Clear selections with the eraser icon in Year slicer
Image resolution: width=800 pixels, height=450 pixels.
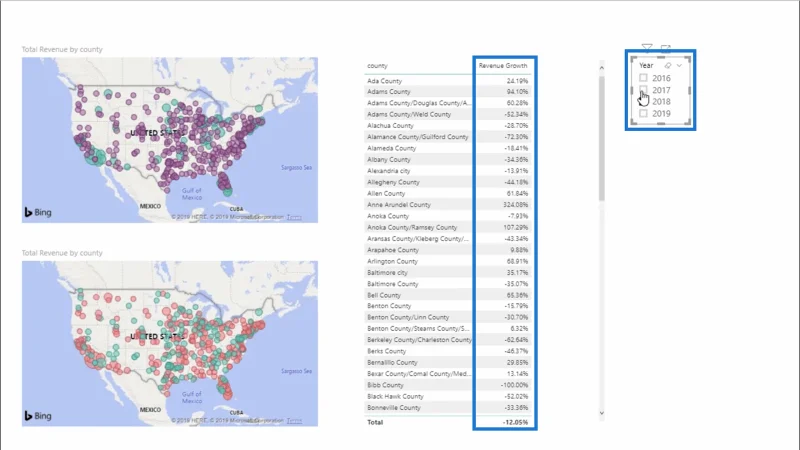[x=667, y=65]
